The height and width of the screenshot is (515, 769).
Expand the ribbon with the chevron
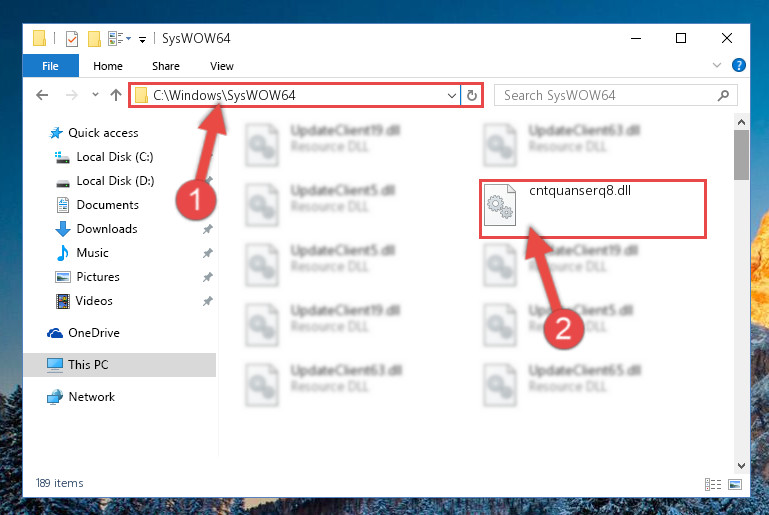[717, 65]
